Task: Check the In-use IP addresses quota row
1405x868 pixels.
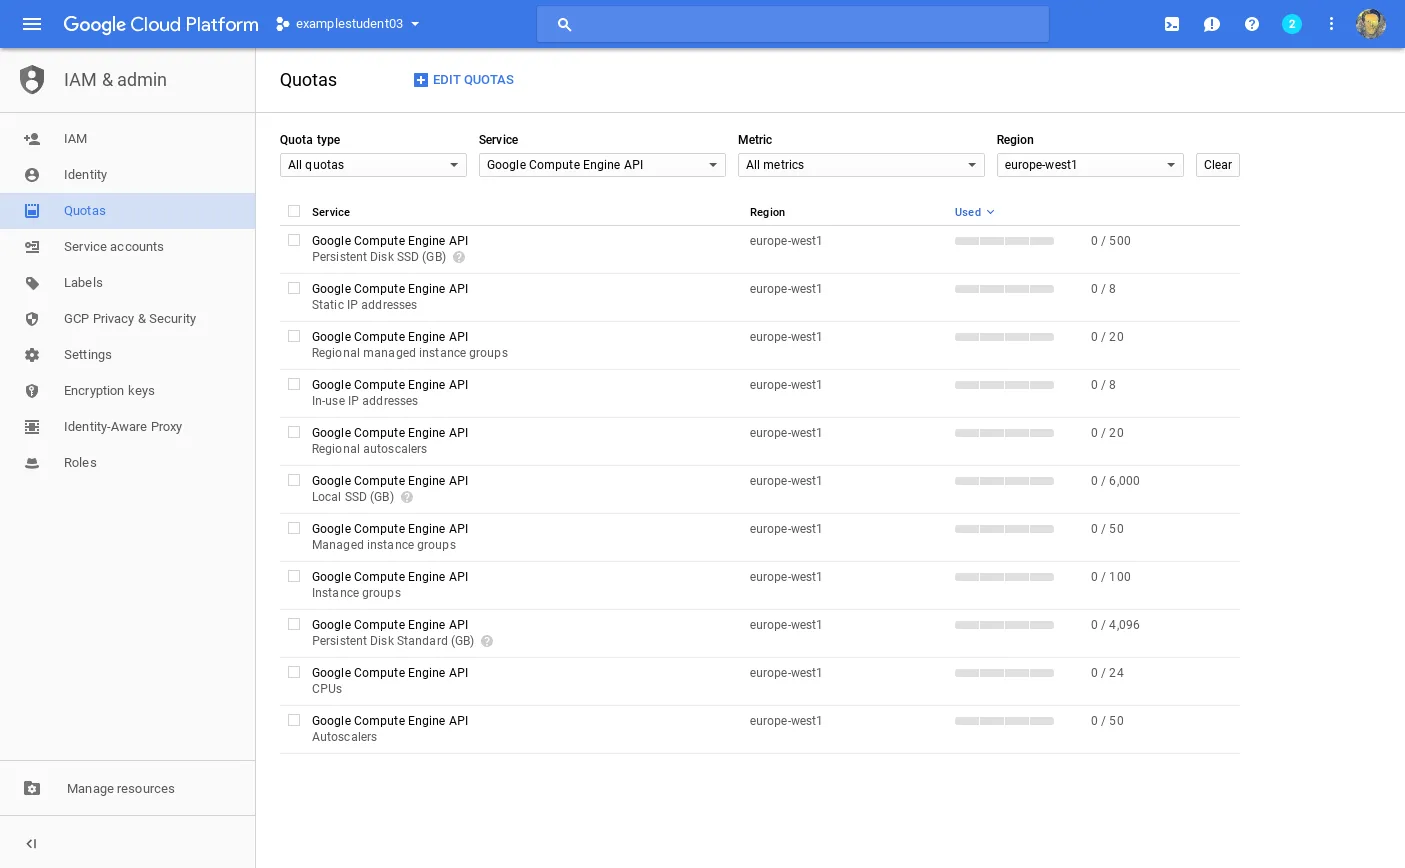Action: (294, 384)
